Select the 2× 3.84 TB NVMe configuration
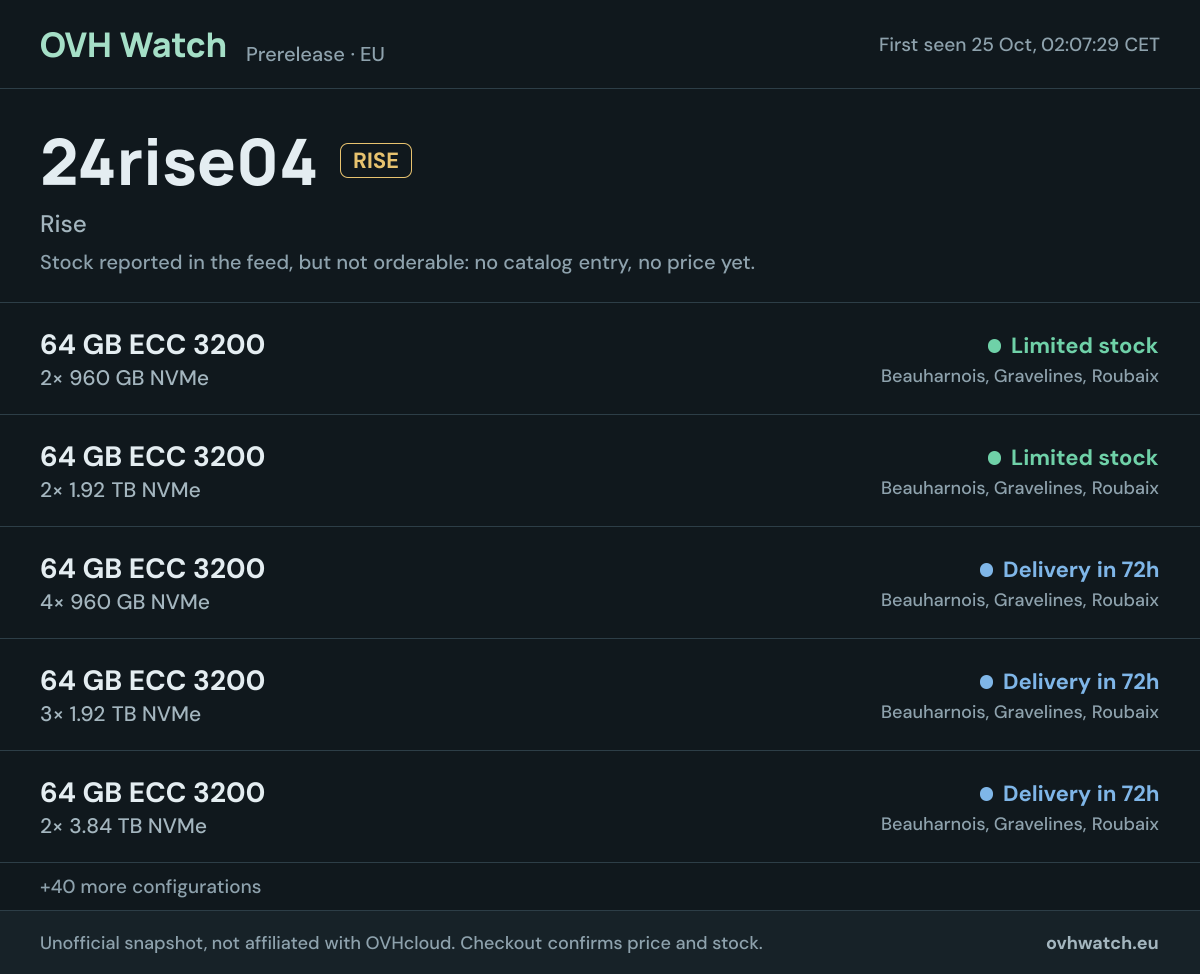The width and height of the screenshot is (1200, 974). pos(600,807)
